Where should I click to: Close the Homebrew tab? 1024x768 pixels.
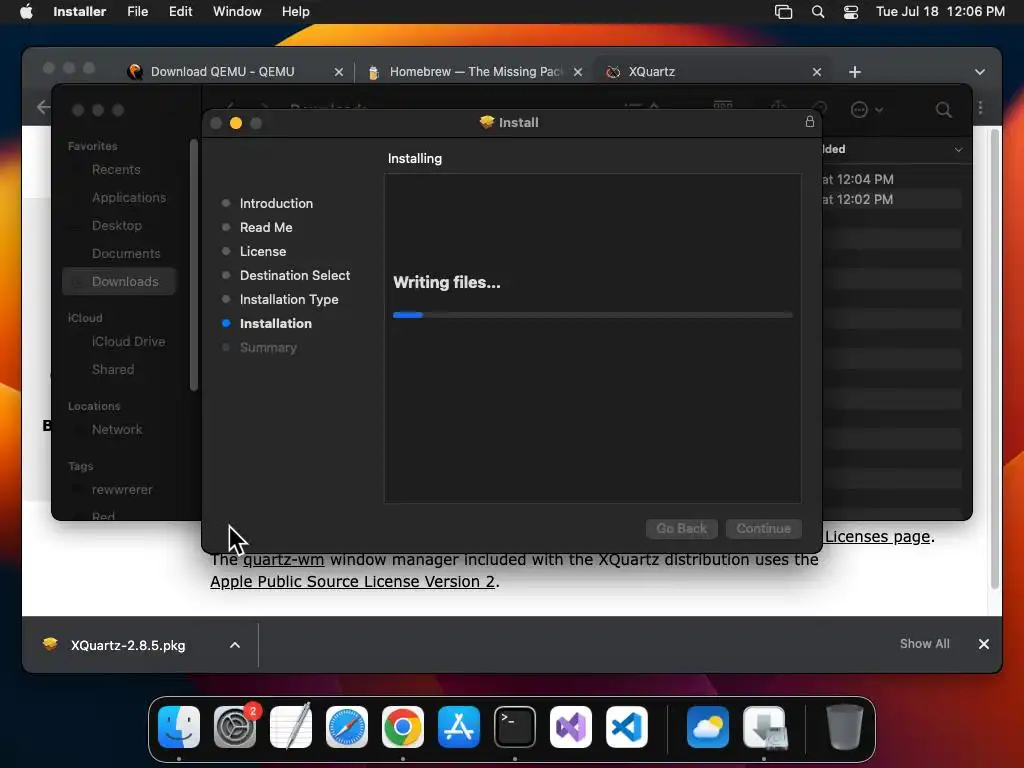[578, 72]
